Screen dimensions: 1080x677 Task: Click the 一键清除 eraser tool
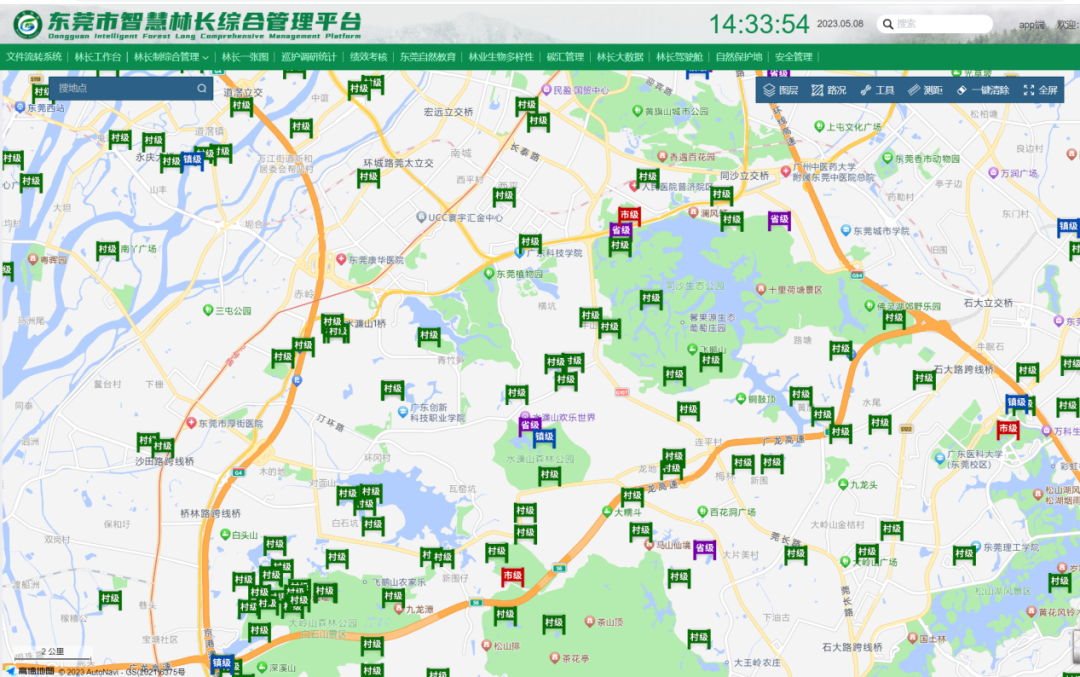(x=982, y=90)
